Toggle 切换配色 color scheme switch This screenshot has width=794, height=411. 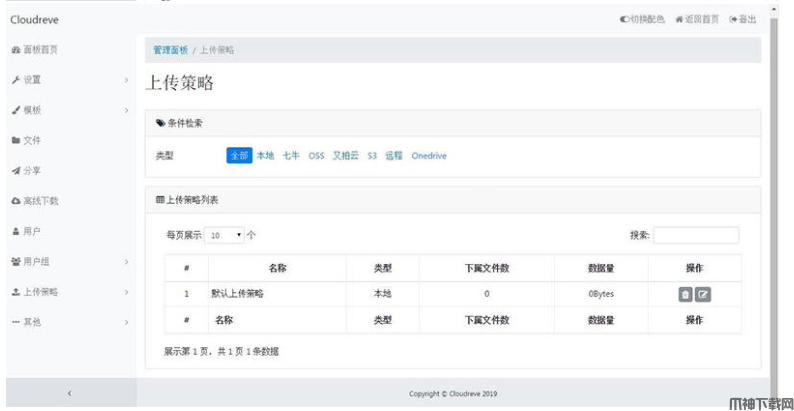coord(642,19)
